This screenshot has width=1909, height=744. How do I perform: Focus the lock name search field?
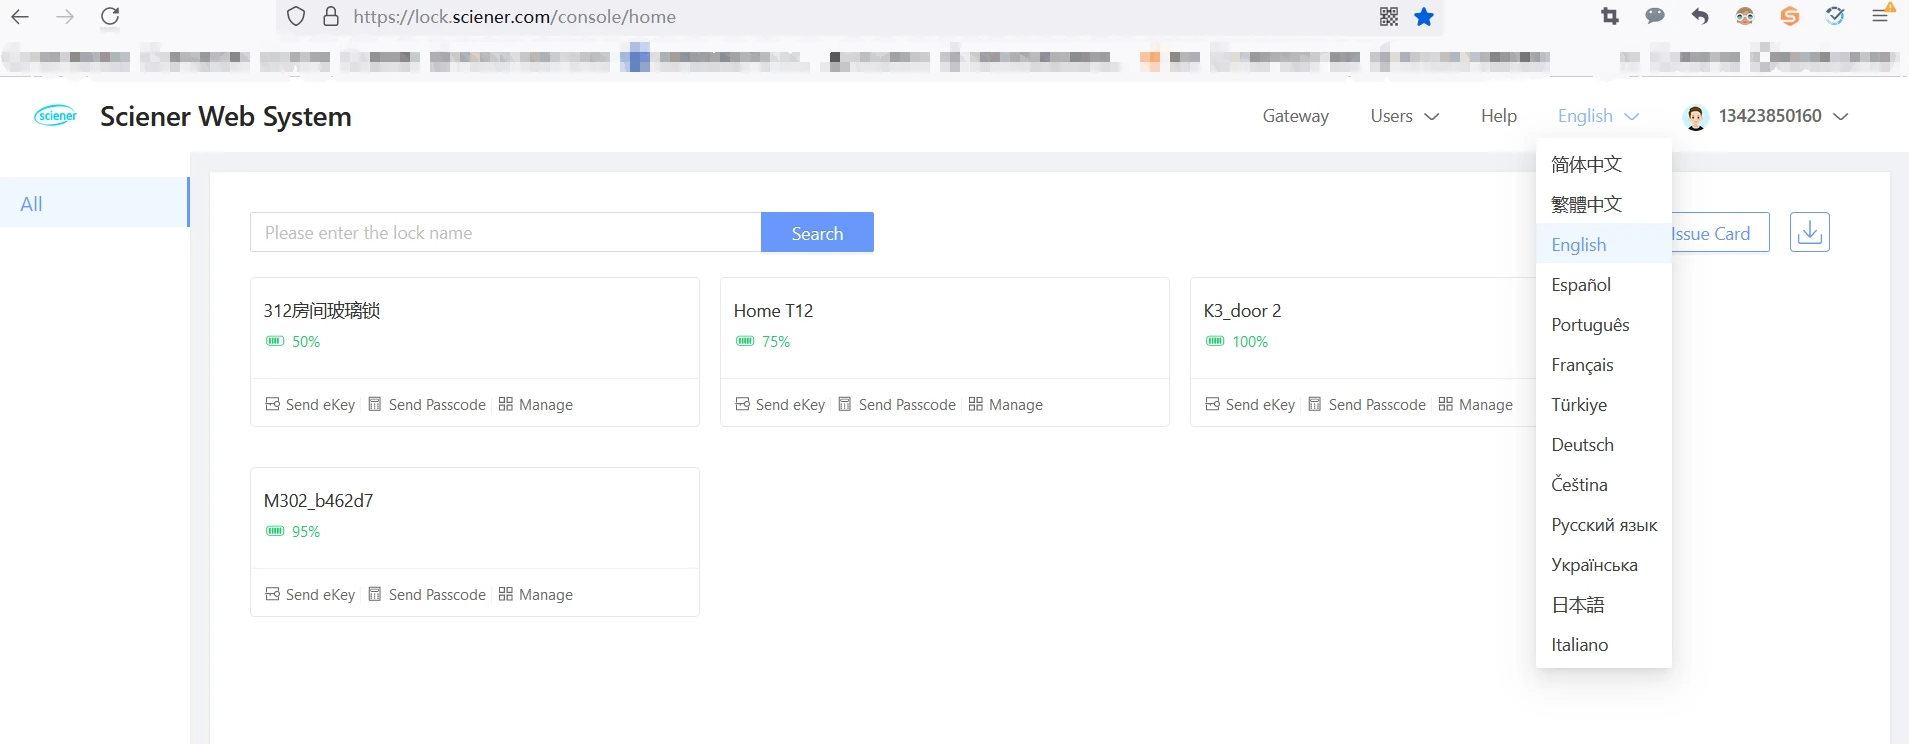pos(505,232)
